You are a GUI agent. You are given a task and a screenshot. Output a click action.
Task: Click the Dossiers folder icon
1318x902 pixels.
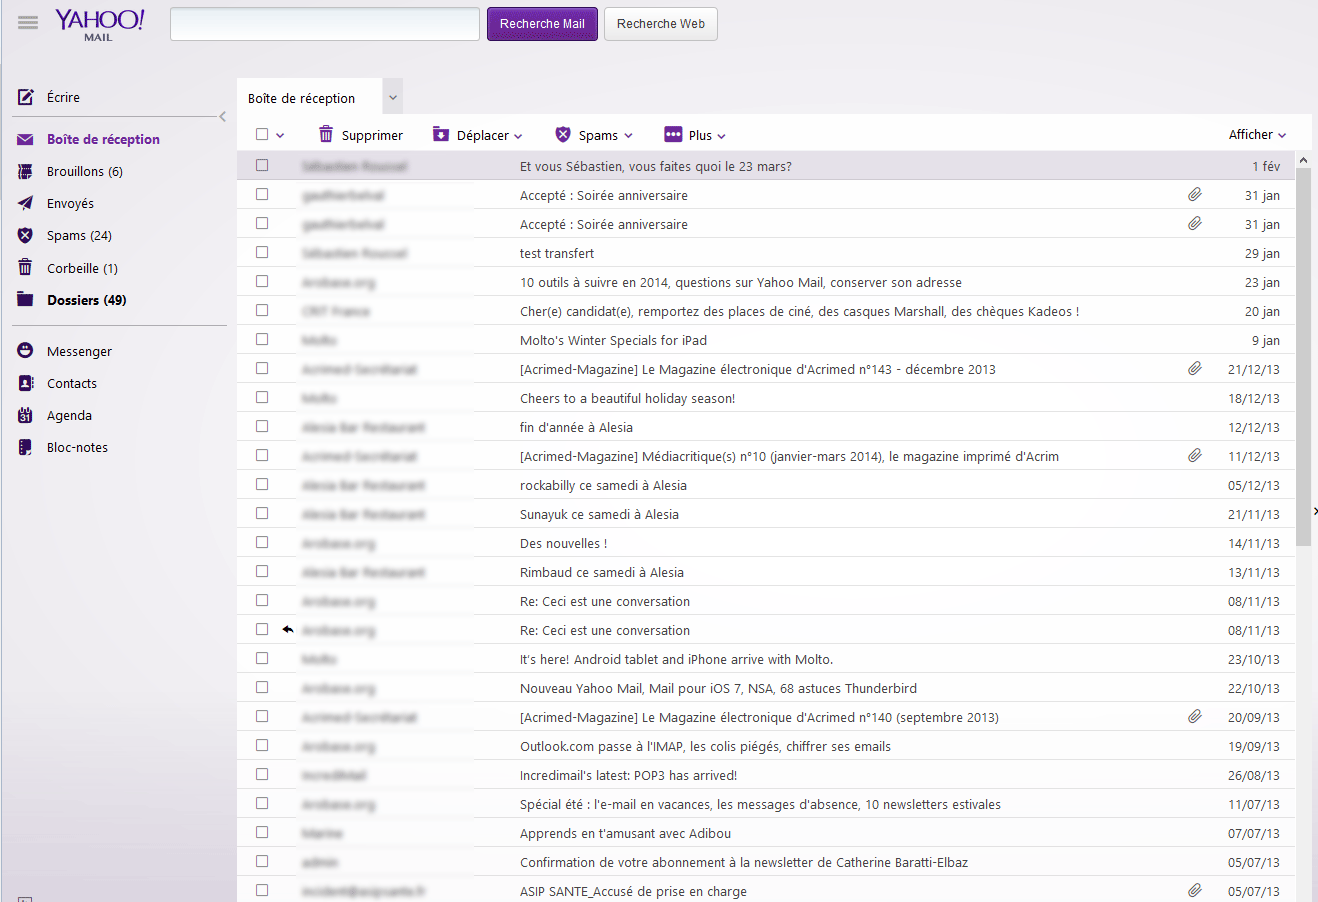26,299
